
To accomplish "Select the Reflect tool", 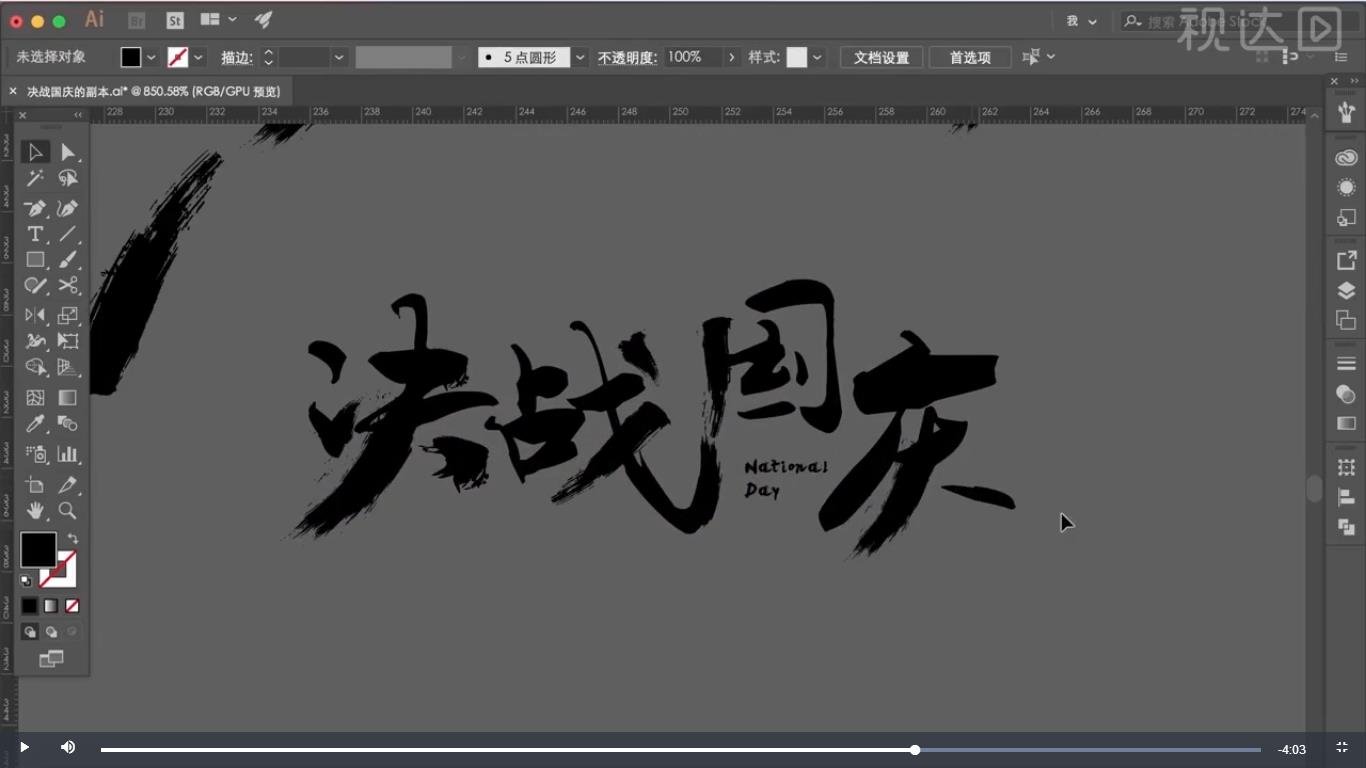I will pos(35,315).
